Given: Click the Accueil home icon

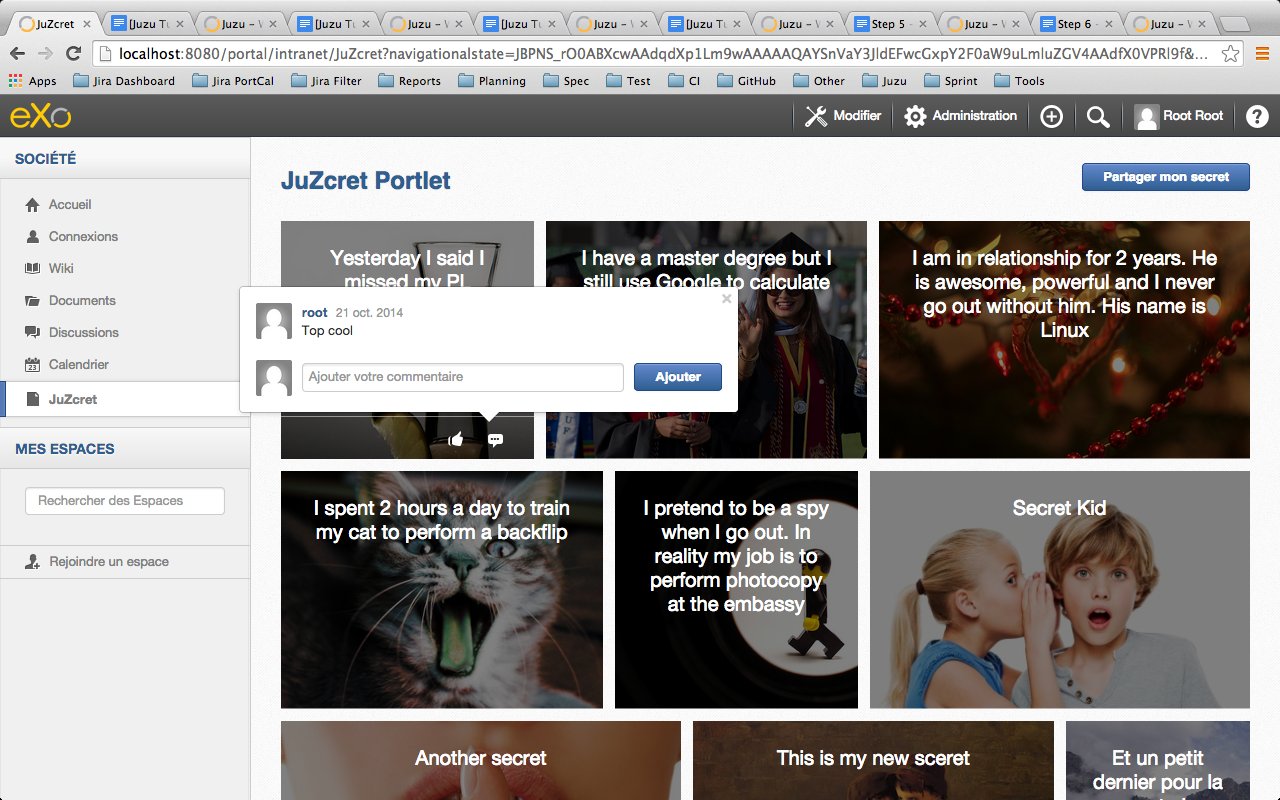Looking at the screenshot, I should click(x=32, y=204).
